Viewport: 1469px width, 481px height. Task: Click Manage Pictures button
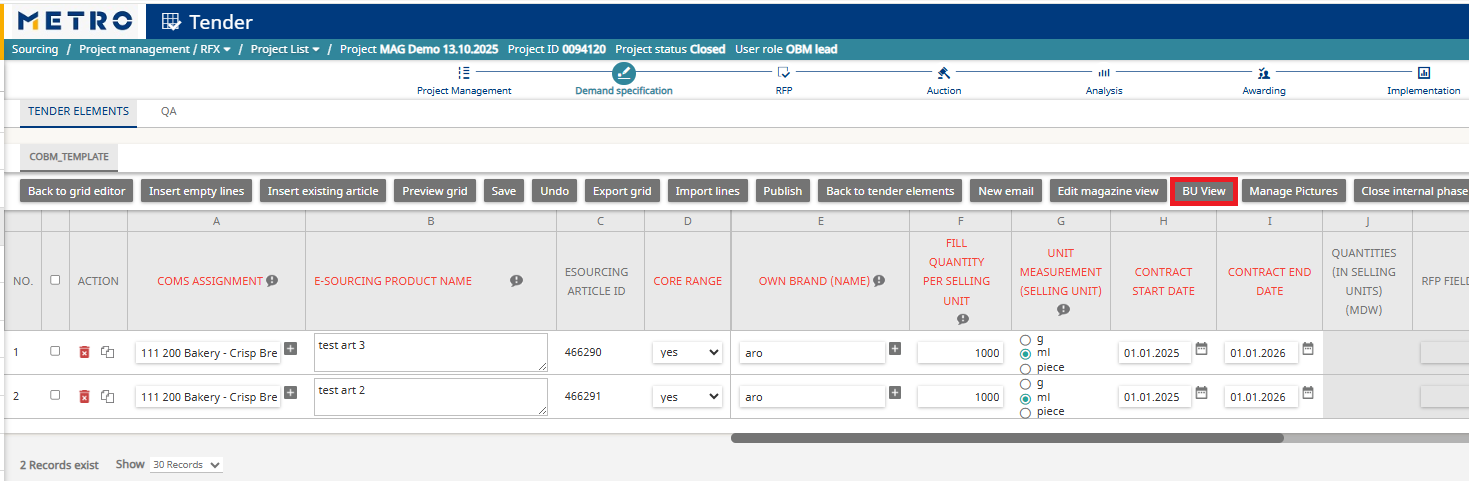(1293, 191)
